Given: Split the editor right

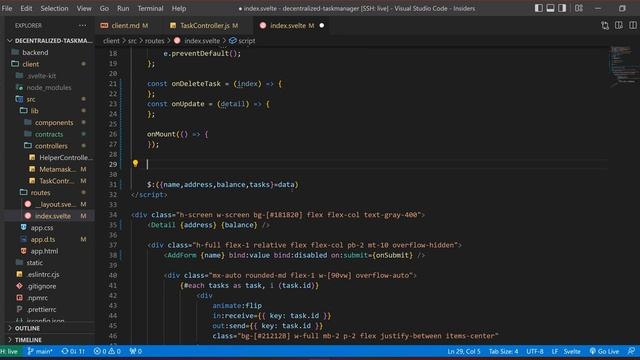Looking at the screenshot, I should pos(633,25).
